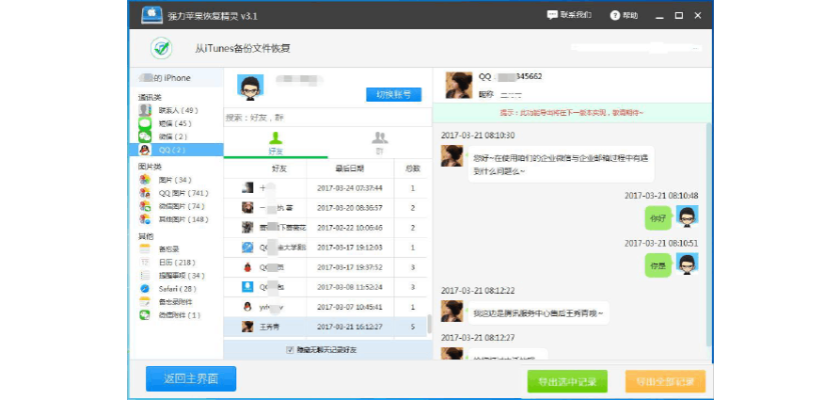Select friend row dated 2017-03-24 07:37:44
The height and width of the screenshot is (400, 840).
(x=325, y=188)
